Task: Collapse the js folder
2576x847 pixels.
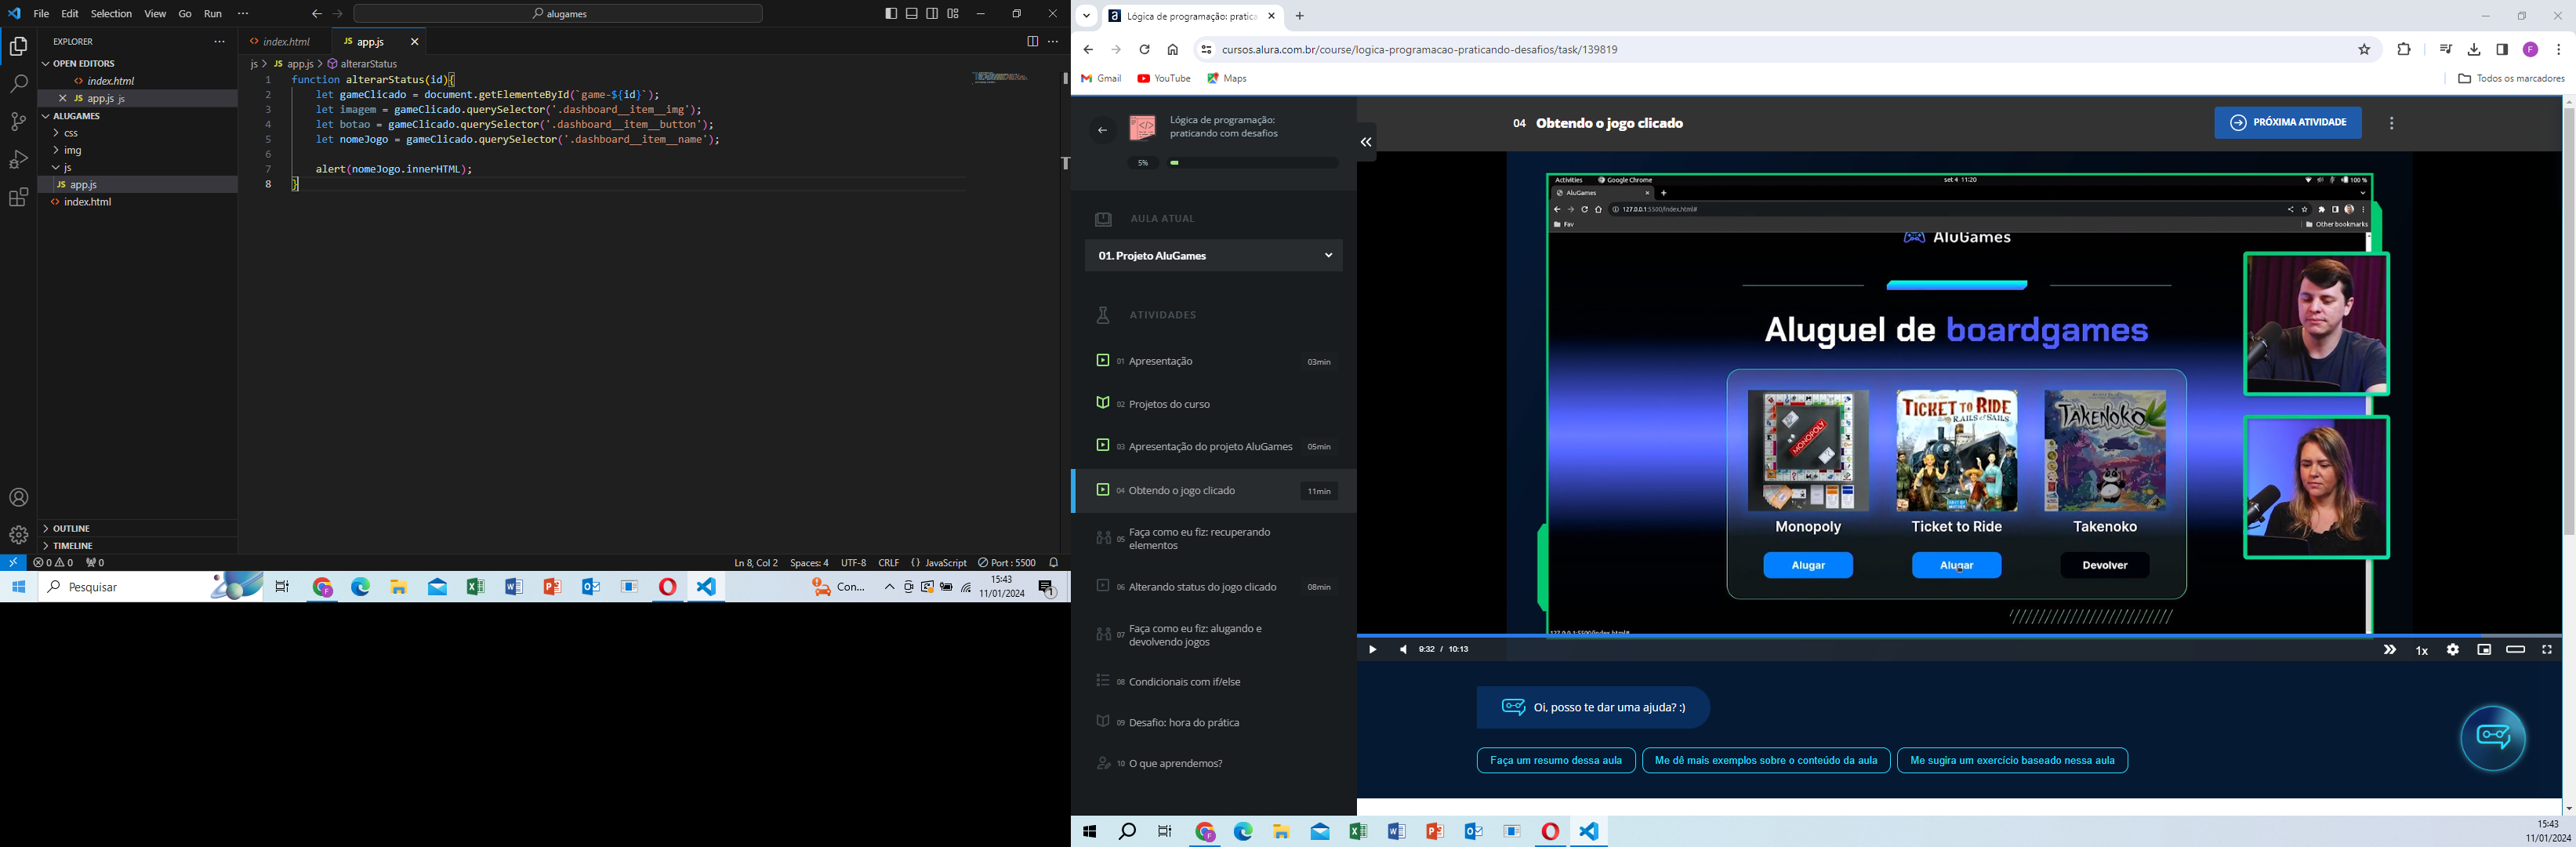Action: 138,167
